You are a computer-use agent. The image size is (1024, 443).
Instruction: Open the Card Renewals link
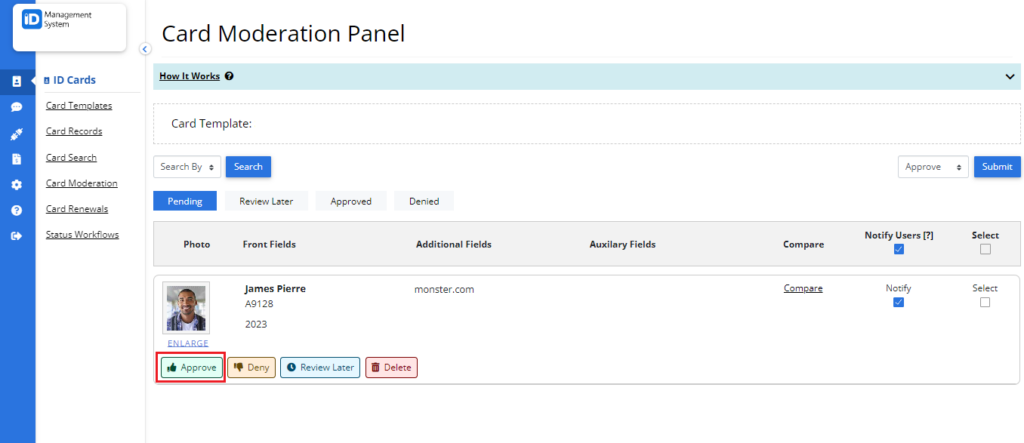pos(76,209)
